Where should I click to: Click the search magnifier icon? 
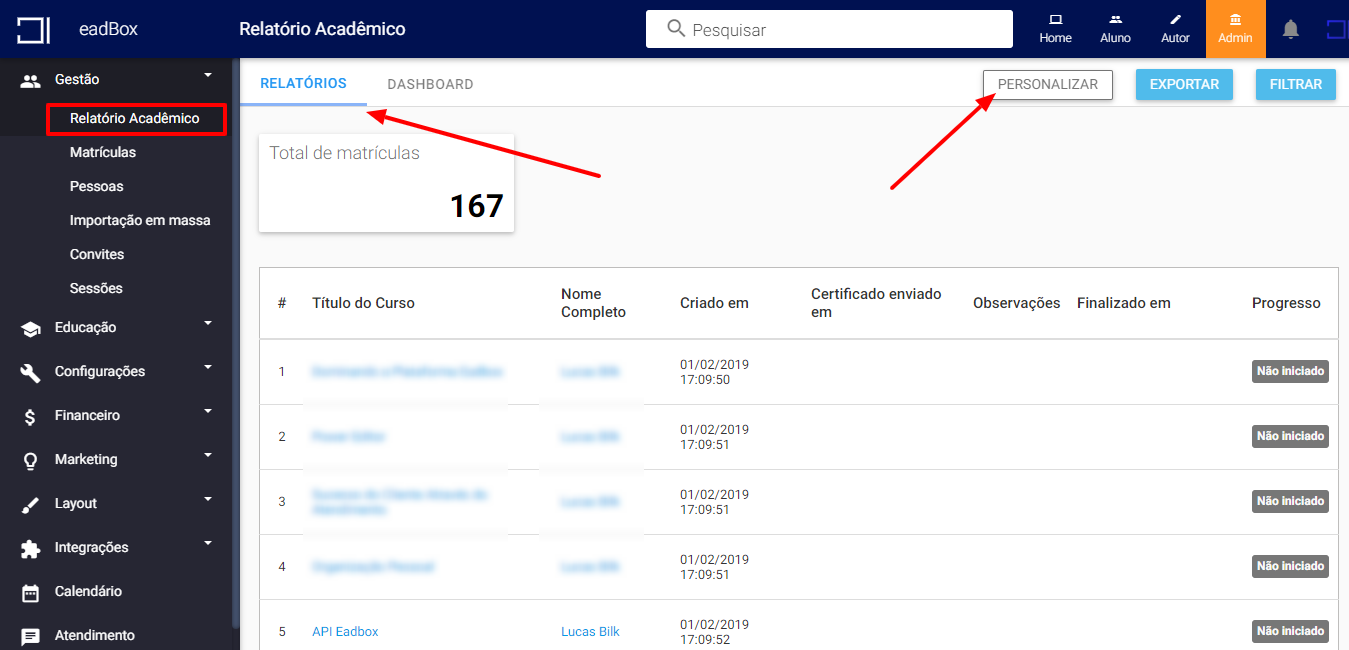pos(676,29)
